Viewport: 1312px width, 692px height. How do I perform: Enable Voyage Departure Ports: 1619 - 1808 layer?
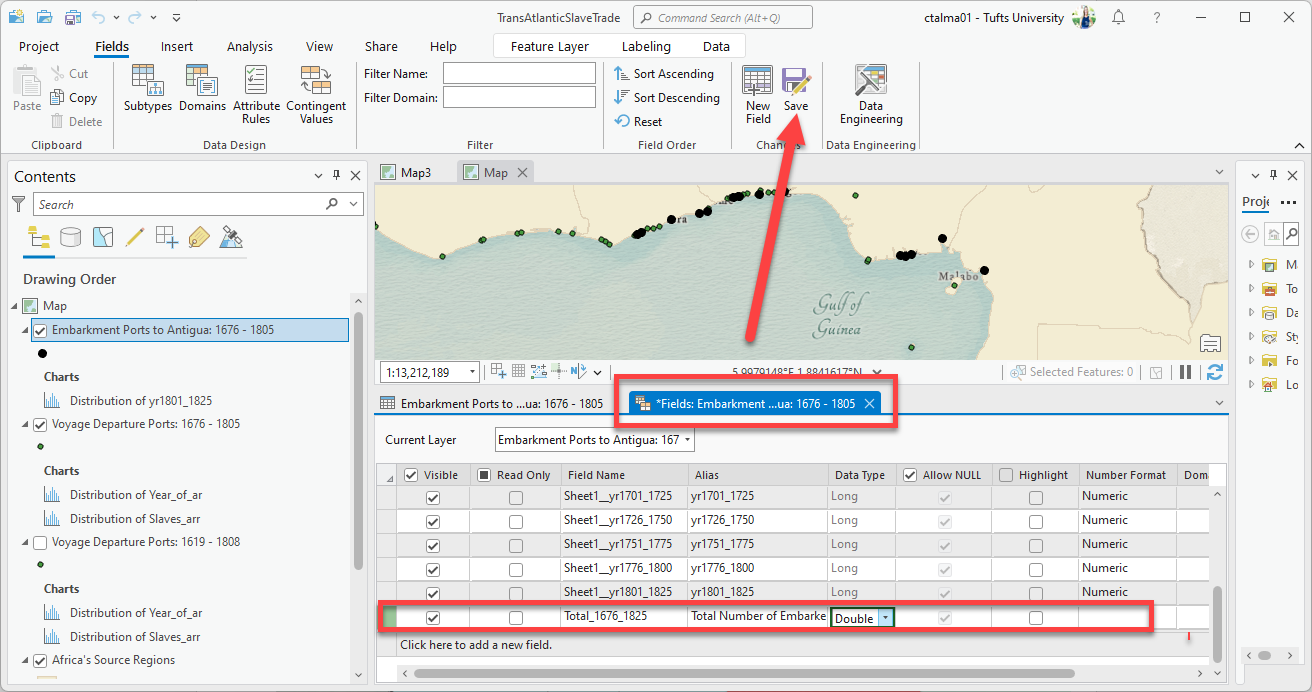(40, 542)
